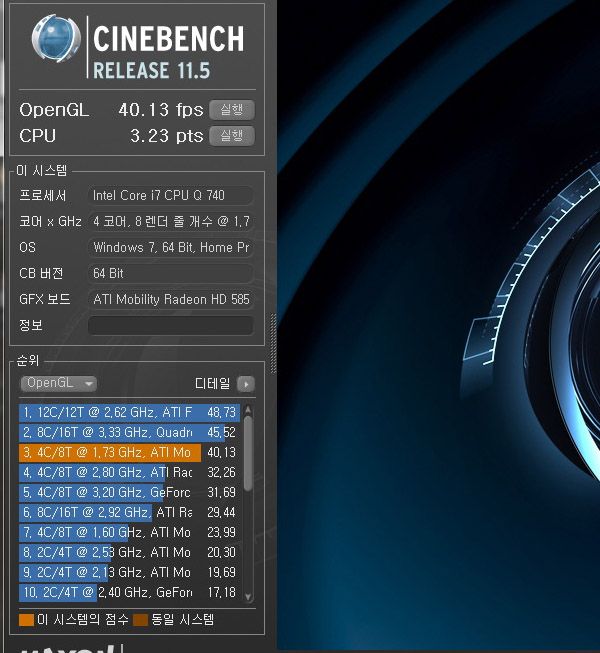
Task: Select ranking row 1. 12C/12T @ 2.62 GHz
Action: [129, 412]
